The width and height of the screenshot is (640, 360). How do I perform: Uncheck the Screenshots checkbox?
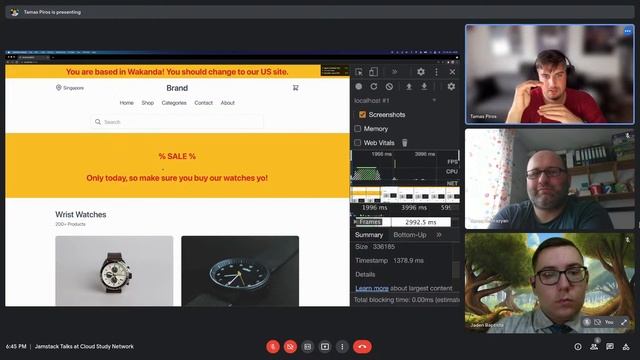click(362, 115)
